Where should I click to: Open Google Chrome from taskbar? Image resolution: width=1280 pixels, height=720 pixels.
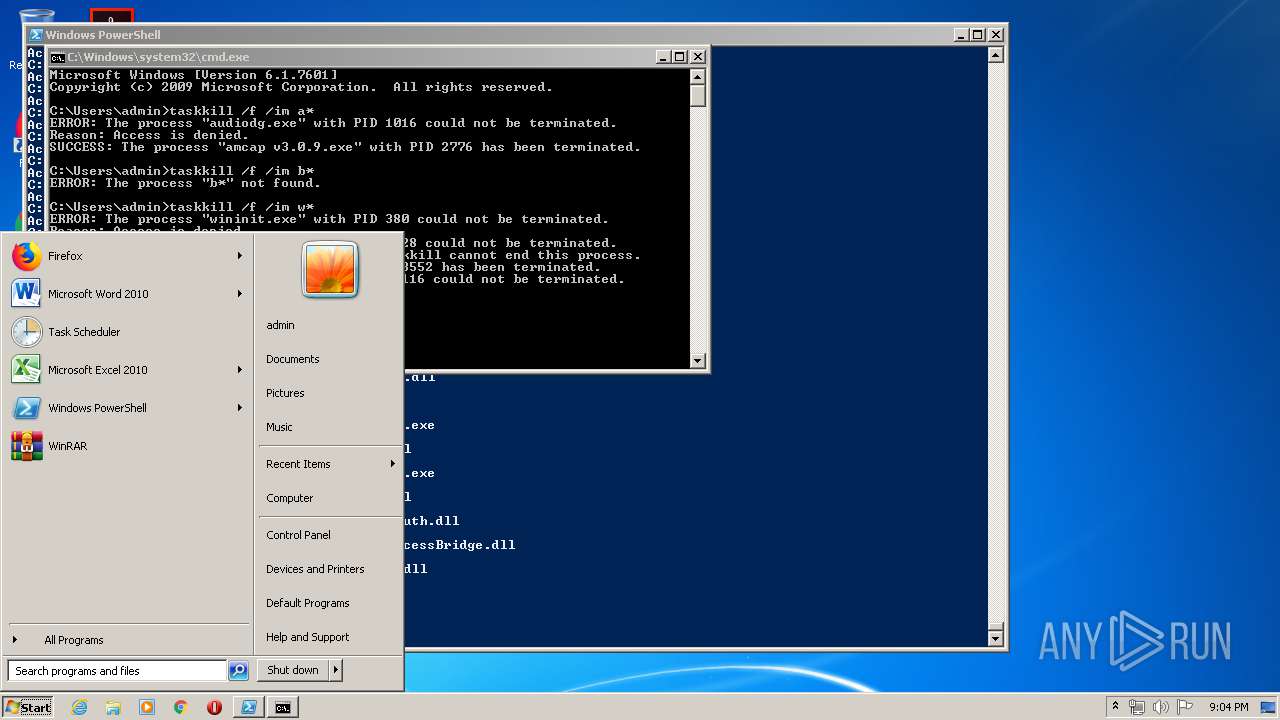(x=180, y=707)
